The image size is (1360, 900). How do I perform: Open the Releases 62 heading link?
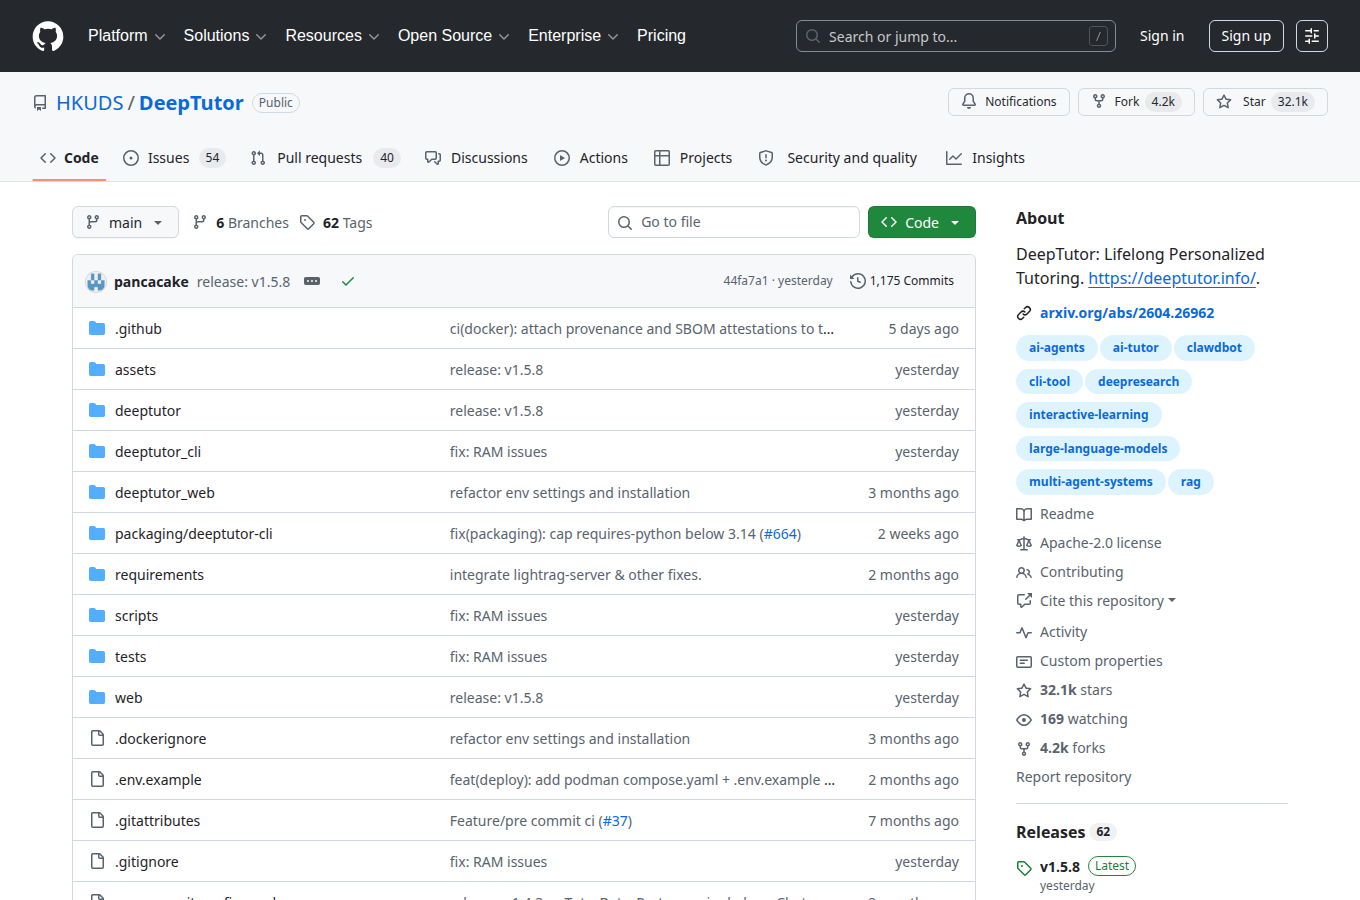(1065, 832)
